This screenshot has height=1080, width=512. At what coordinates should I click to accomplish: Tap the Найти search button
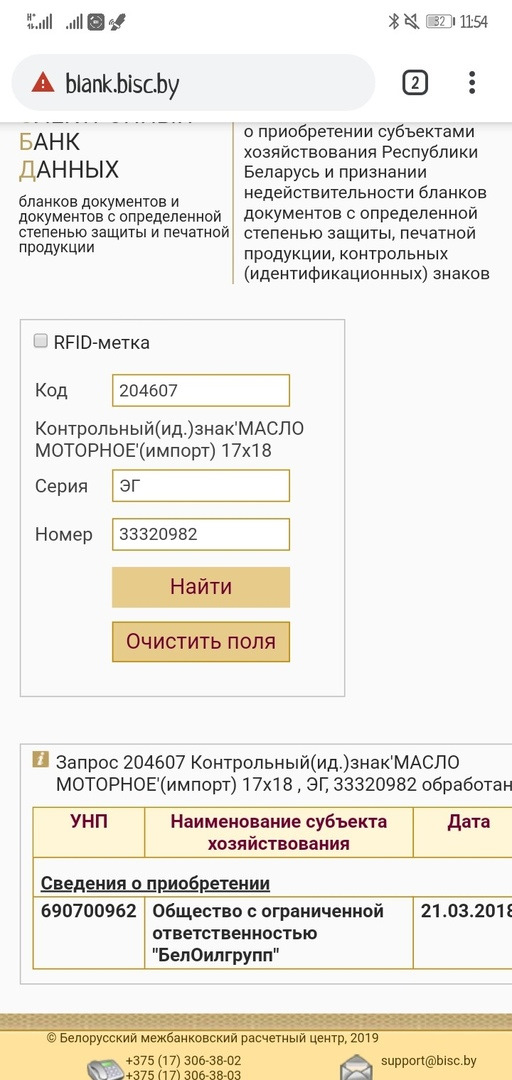coord(201,587)
